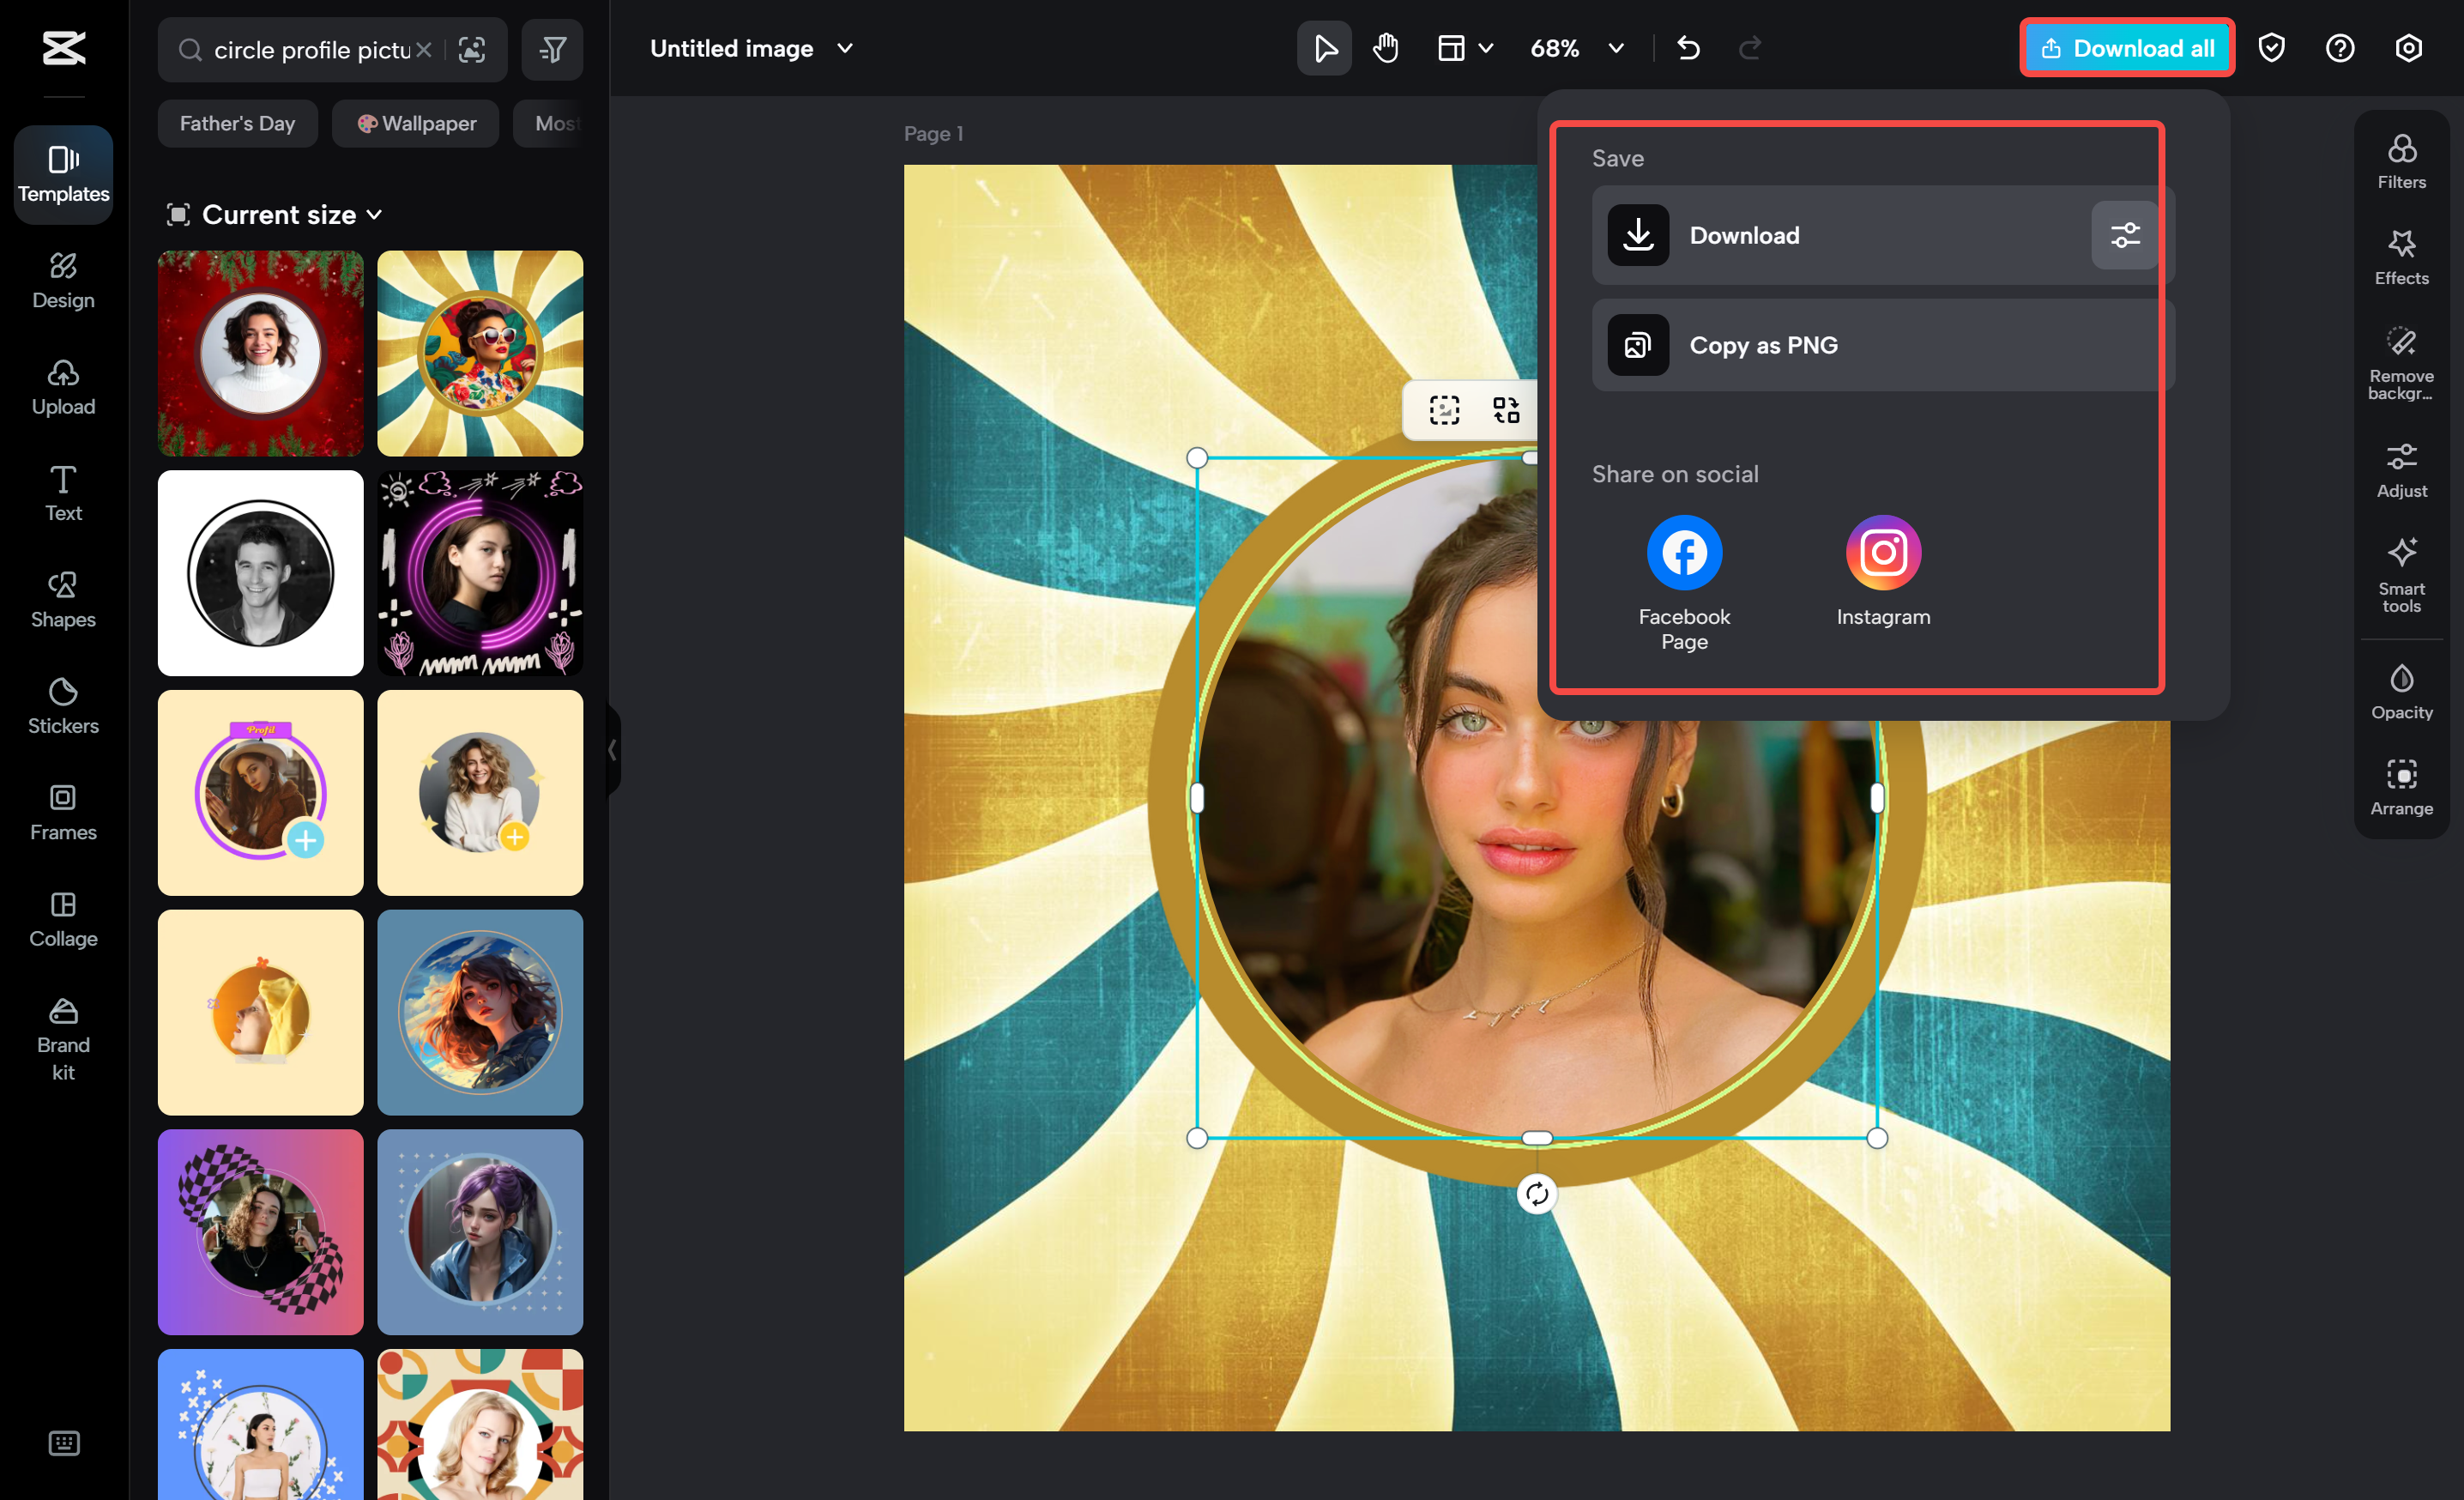Undo the last action
This screenshot has height=1500, width=2464.
(1688, 47)
